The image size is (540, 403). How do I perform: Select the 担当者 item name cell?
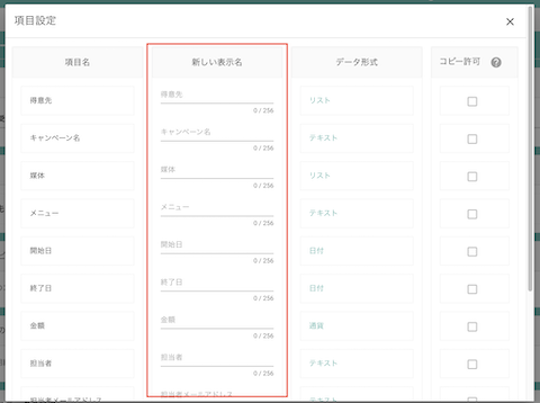[77, 363]
